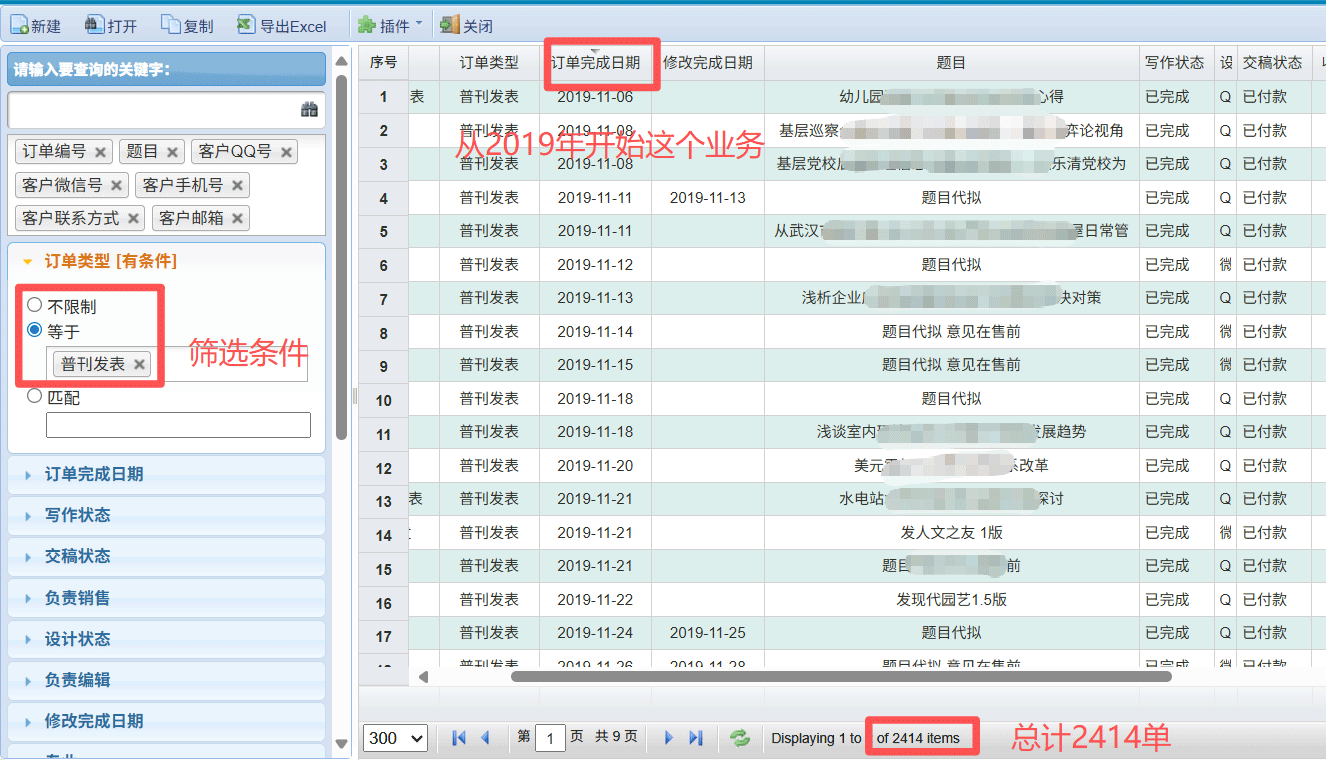Select the 等于 radio option

coord(35,331)
